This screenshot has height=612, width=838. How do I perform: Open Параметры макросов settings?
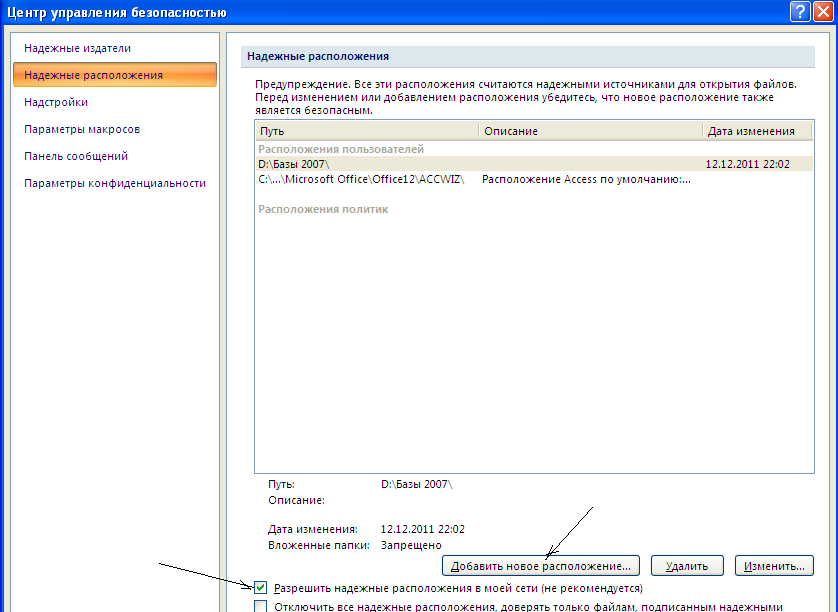coord(82,129)
